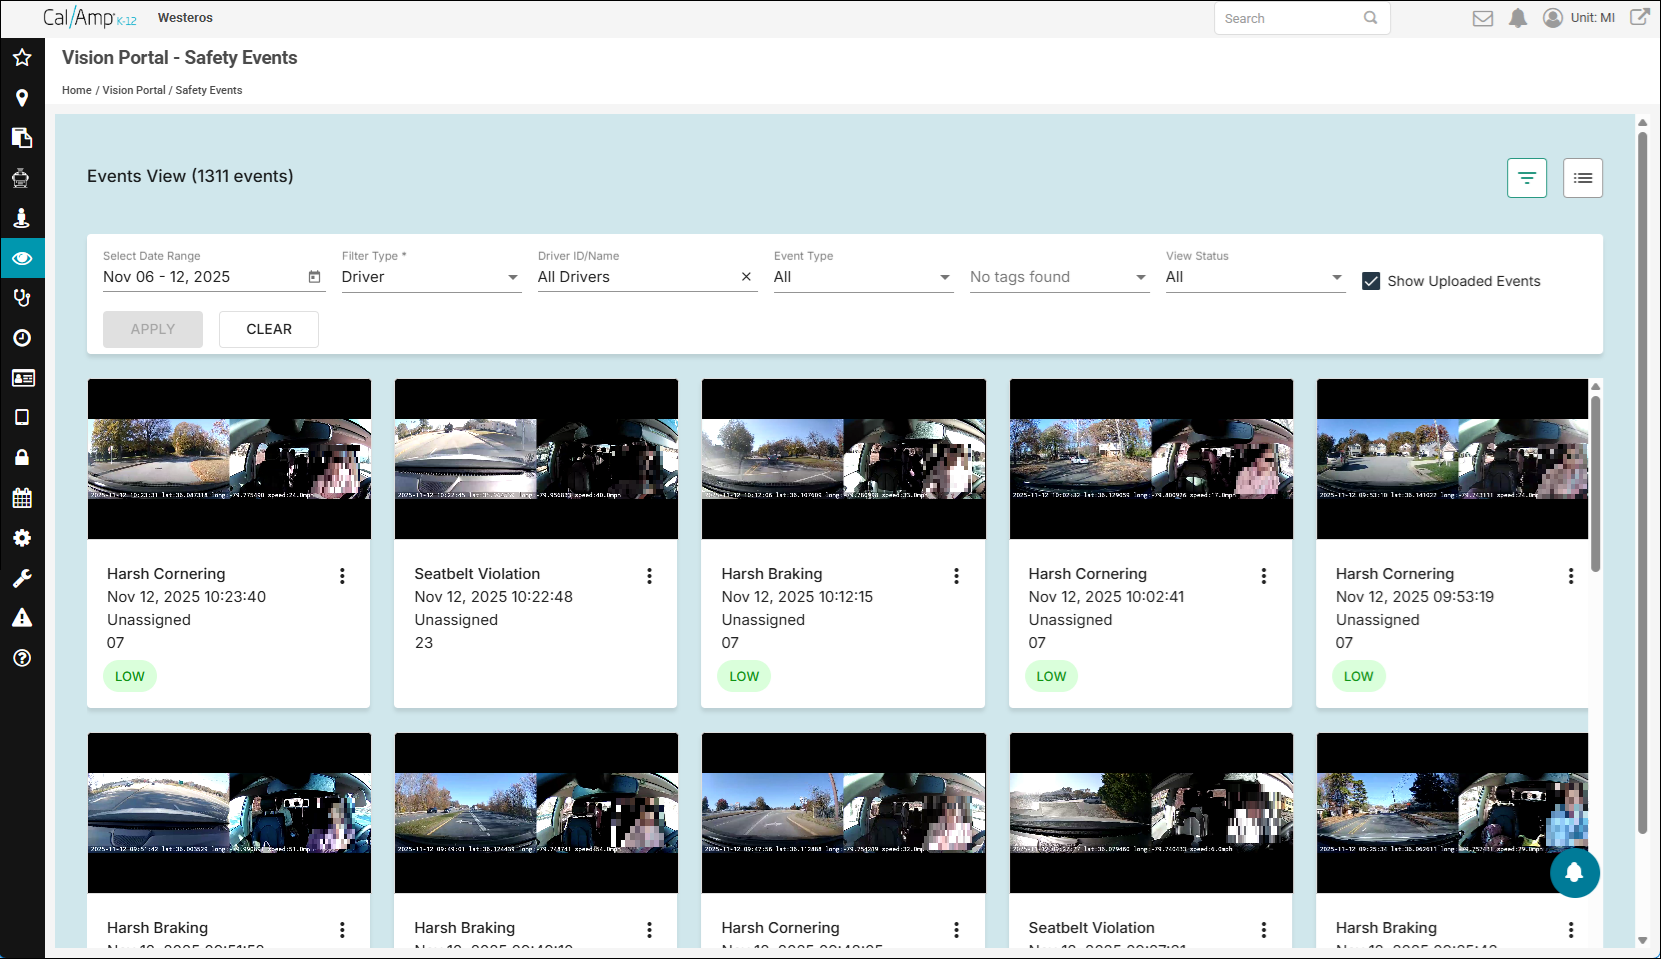Image resolution: width=1661 pixels, height=959 pixels.
Task: Switch to list view icon button
Action: pos(1583,178)
